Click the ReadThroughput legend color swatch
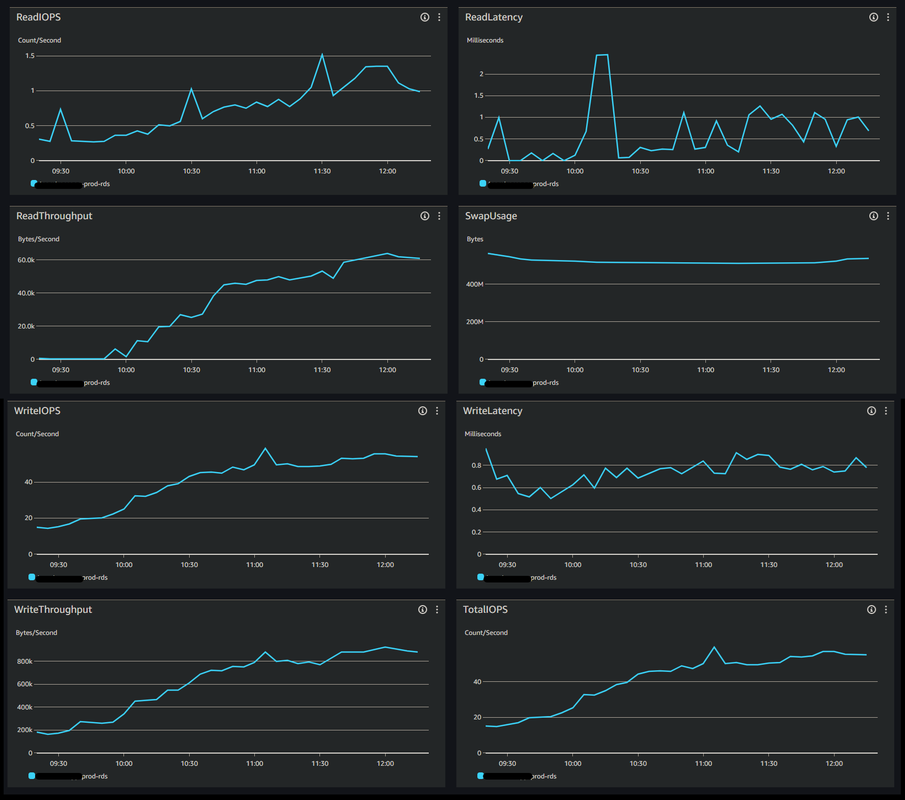 (33, 382)
